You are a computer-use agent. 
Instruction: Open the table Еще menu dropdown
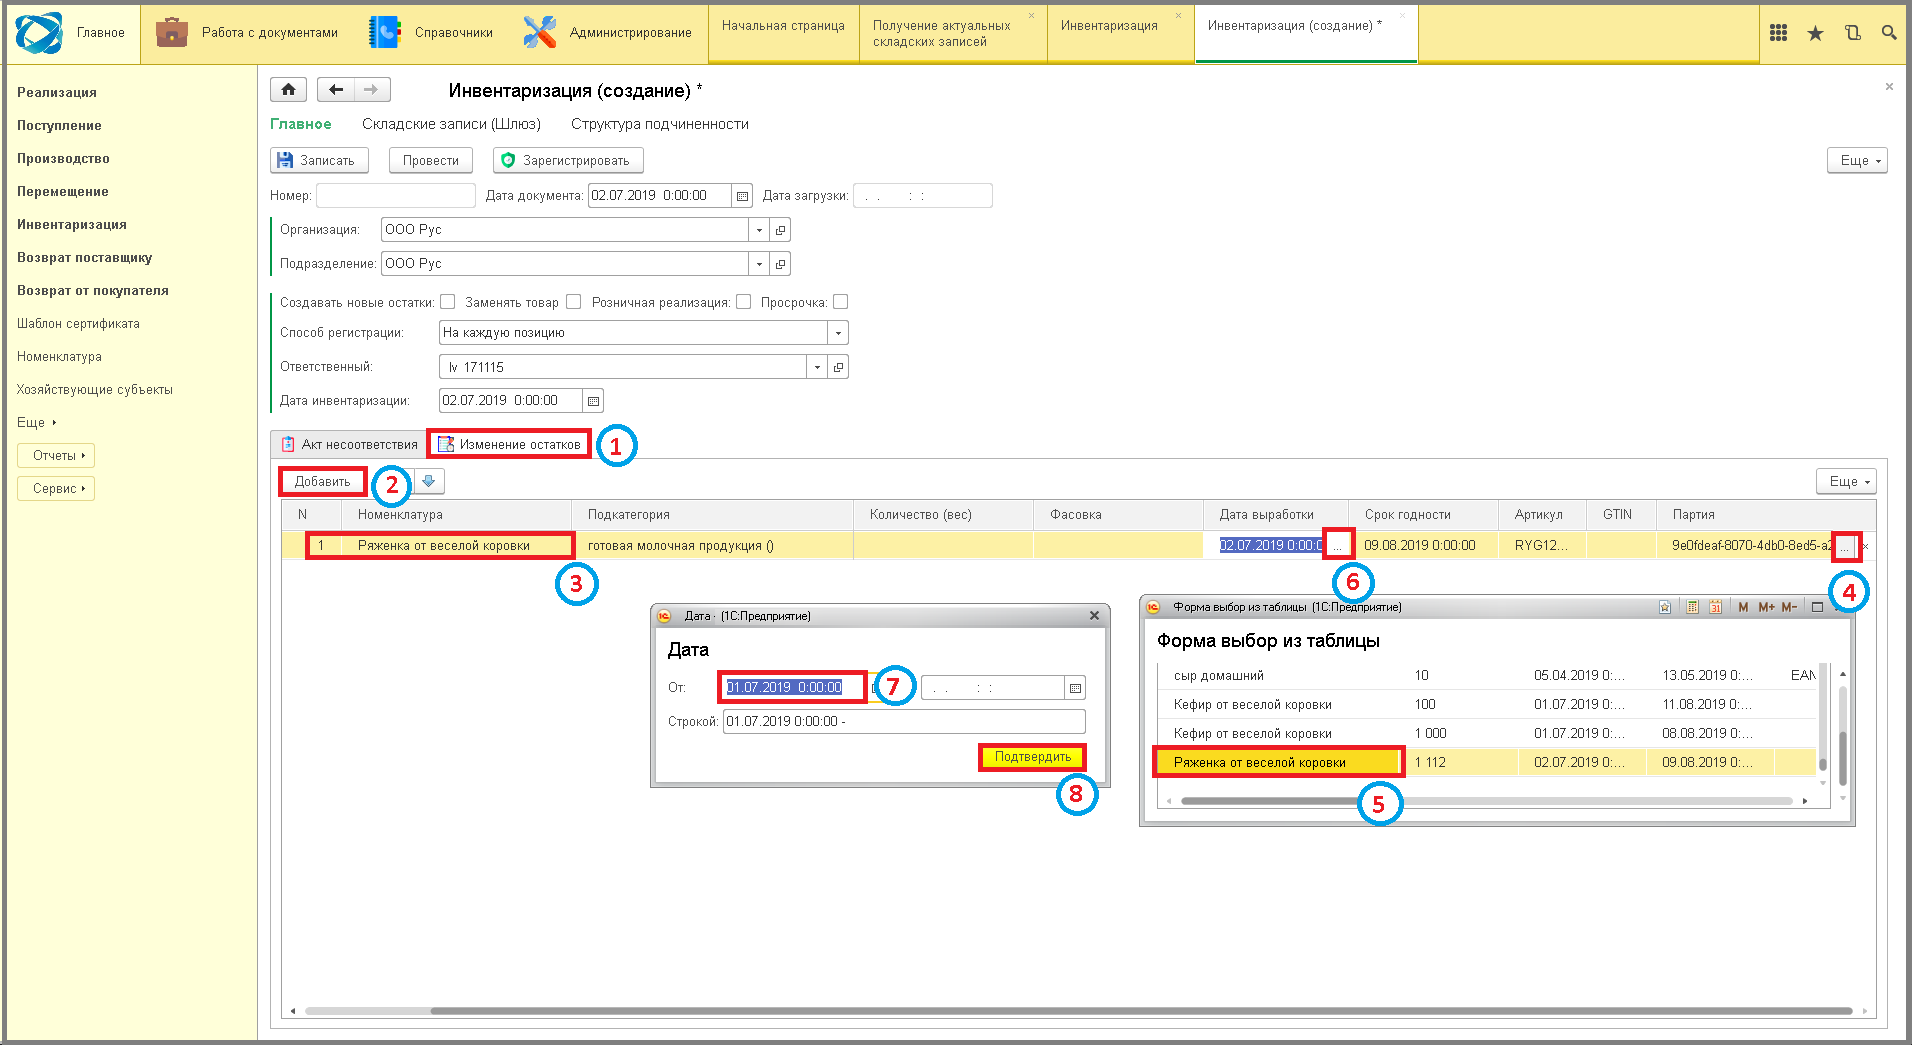pos(1846,482)
